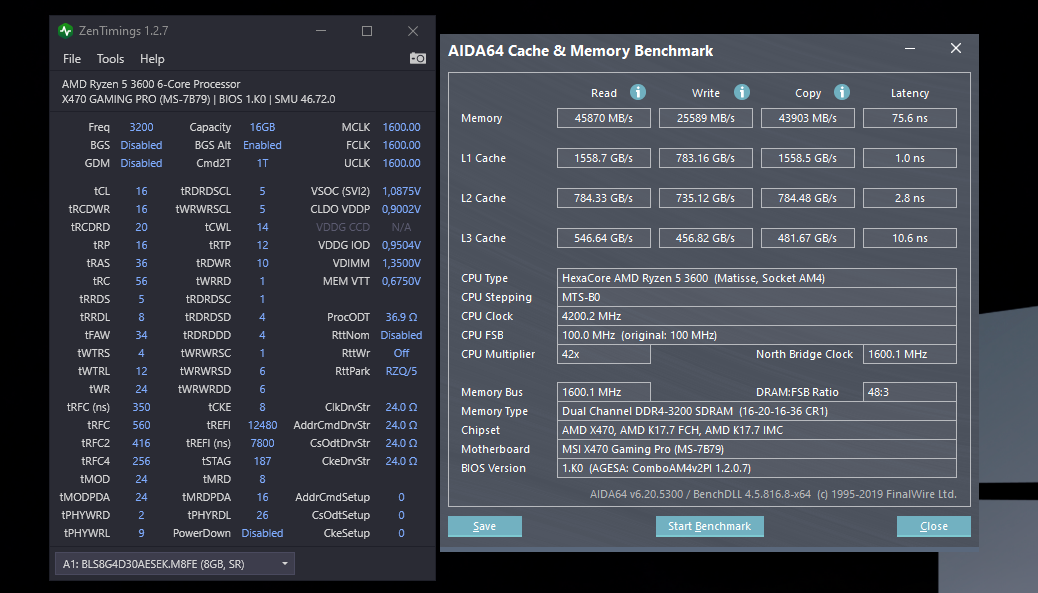1038x593 pixels.
Task: Show info about the Copy benchmark column
Action: (842, 92)
